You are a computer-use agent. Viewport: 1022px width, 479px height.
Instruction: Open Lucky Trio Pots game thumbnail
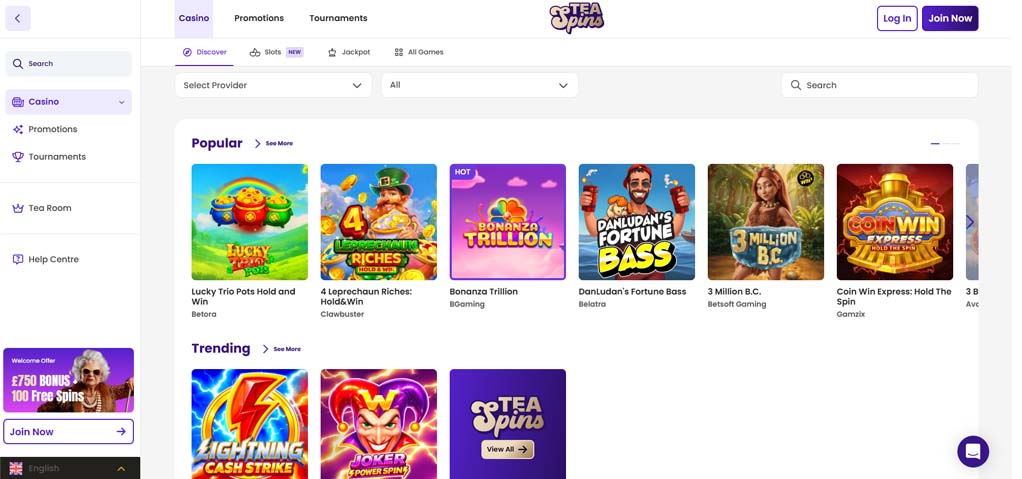pyautogui.click(x=250, y=222)
